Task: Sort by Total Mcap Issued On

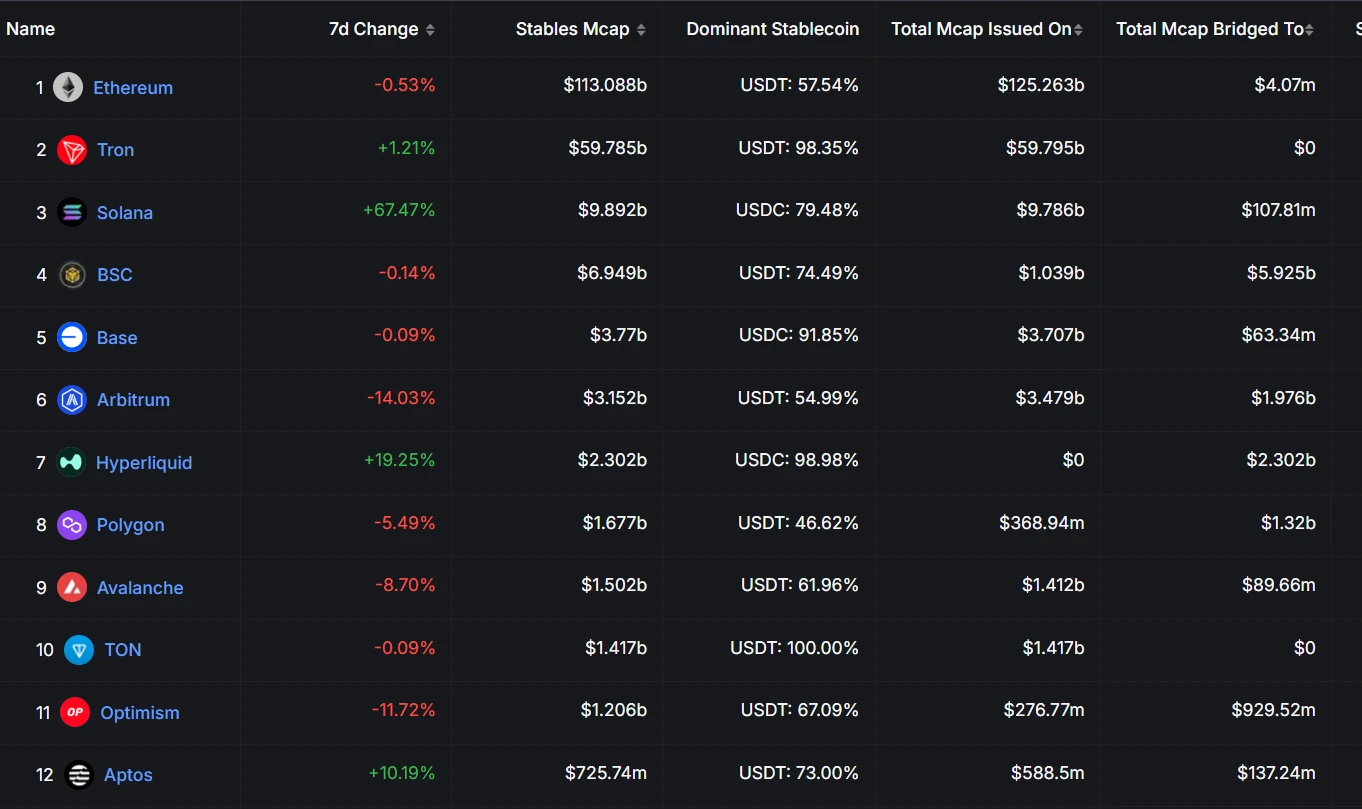Action: 987,29
